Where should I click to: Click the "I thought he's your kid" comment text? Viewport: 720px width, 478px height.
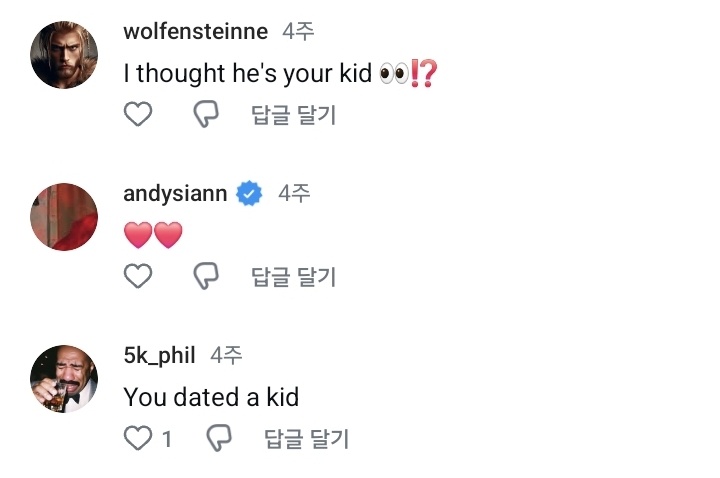pyautogui.click(x=247, y=73)
